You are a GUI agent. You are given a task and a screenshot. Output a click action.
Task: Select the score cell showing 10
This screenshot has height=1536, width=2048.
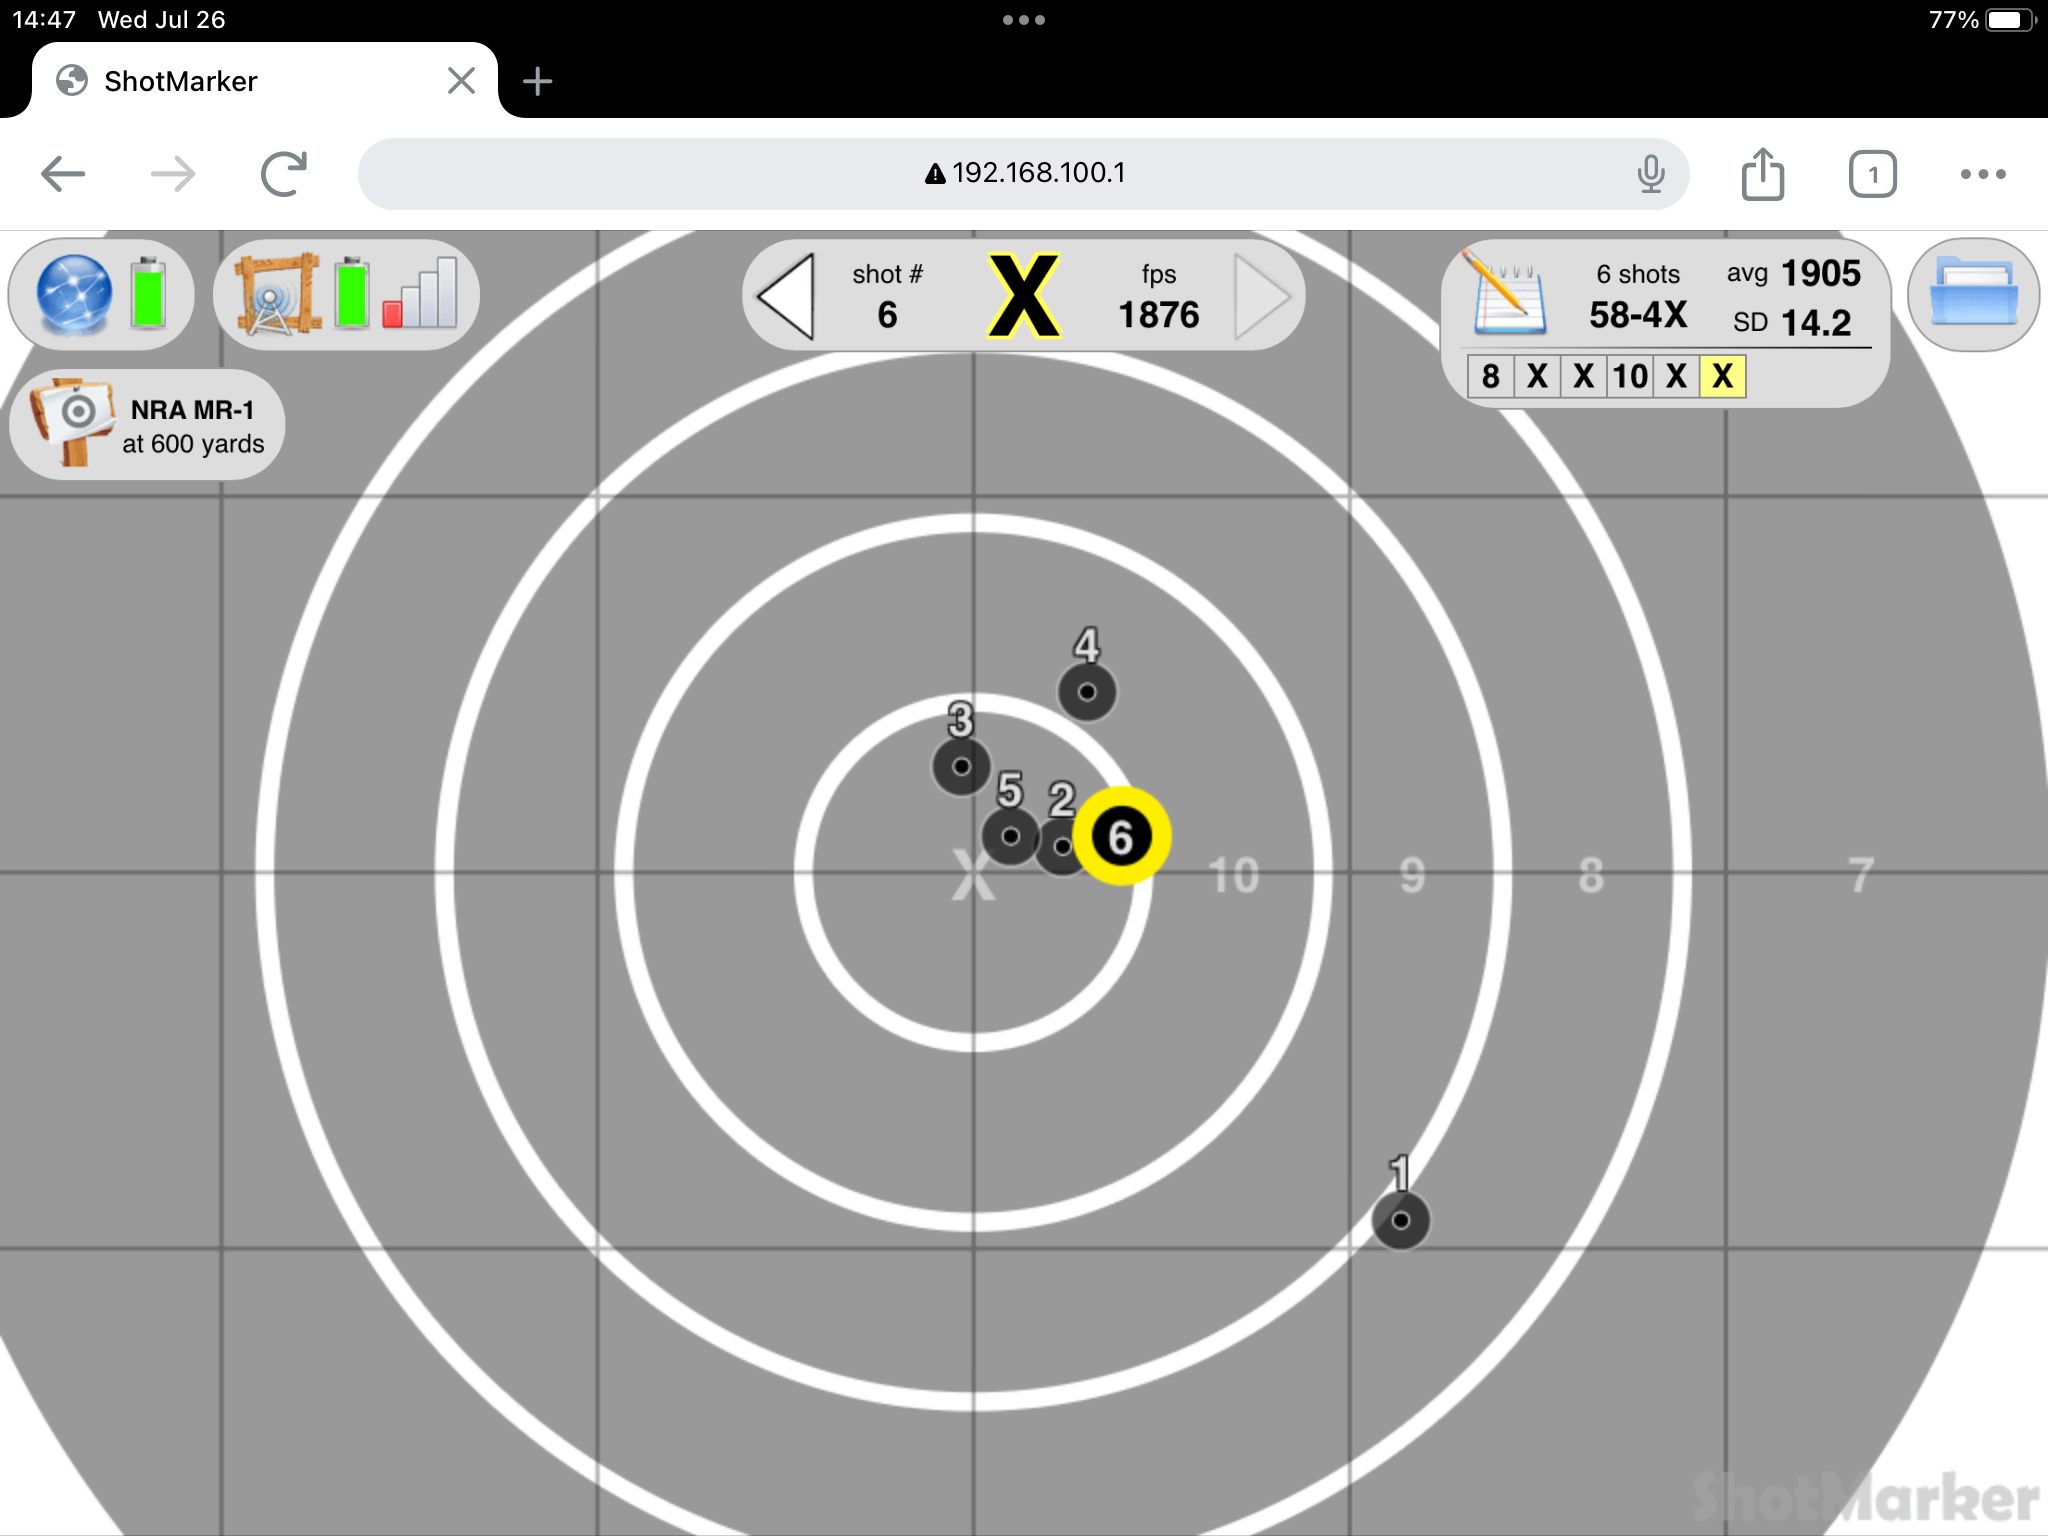pyautogui.click(x=1629, y=376)
